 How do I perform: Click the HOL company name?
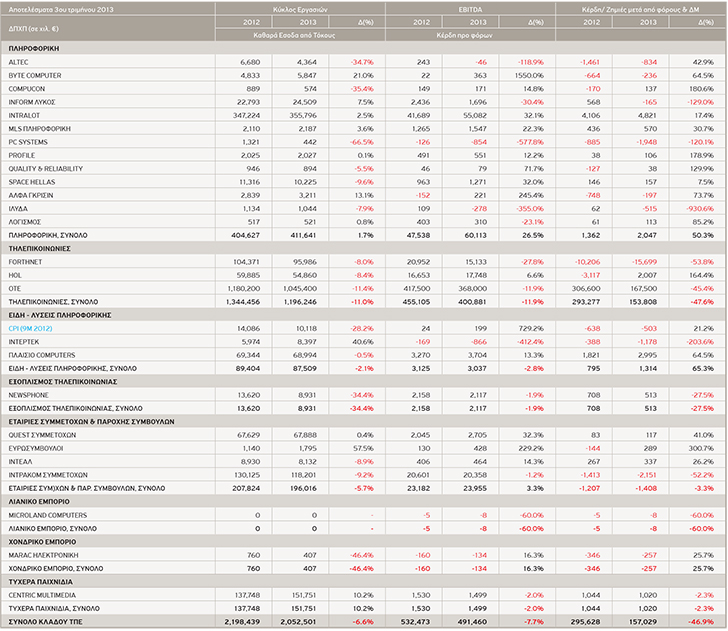click(x=15, y=275)
